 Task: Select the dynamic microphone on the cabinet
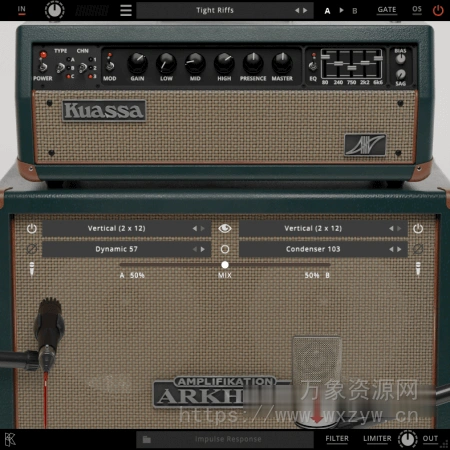click(x=48, y=335)
